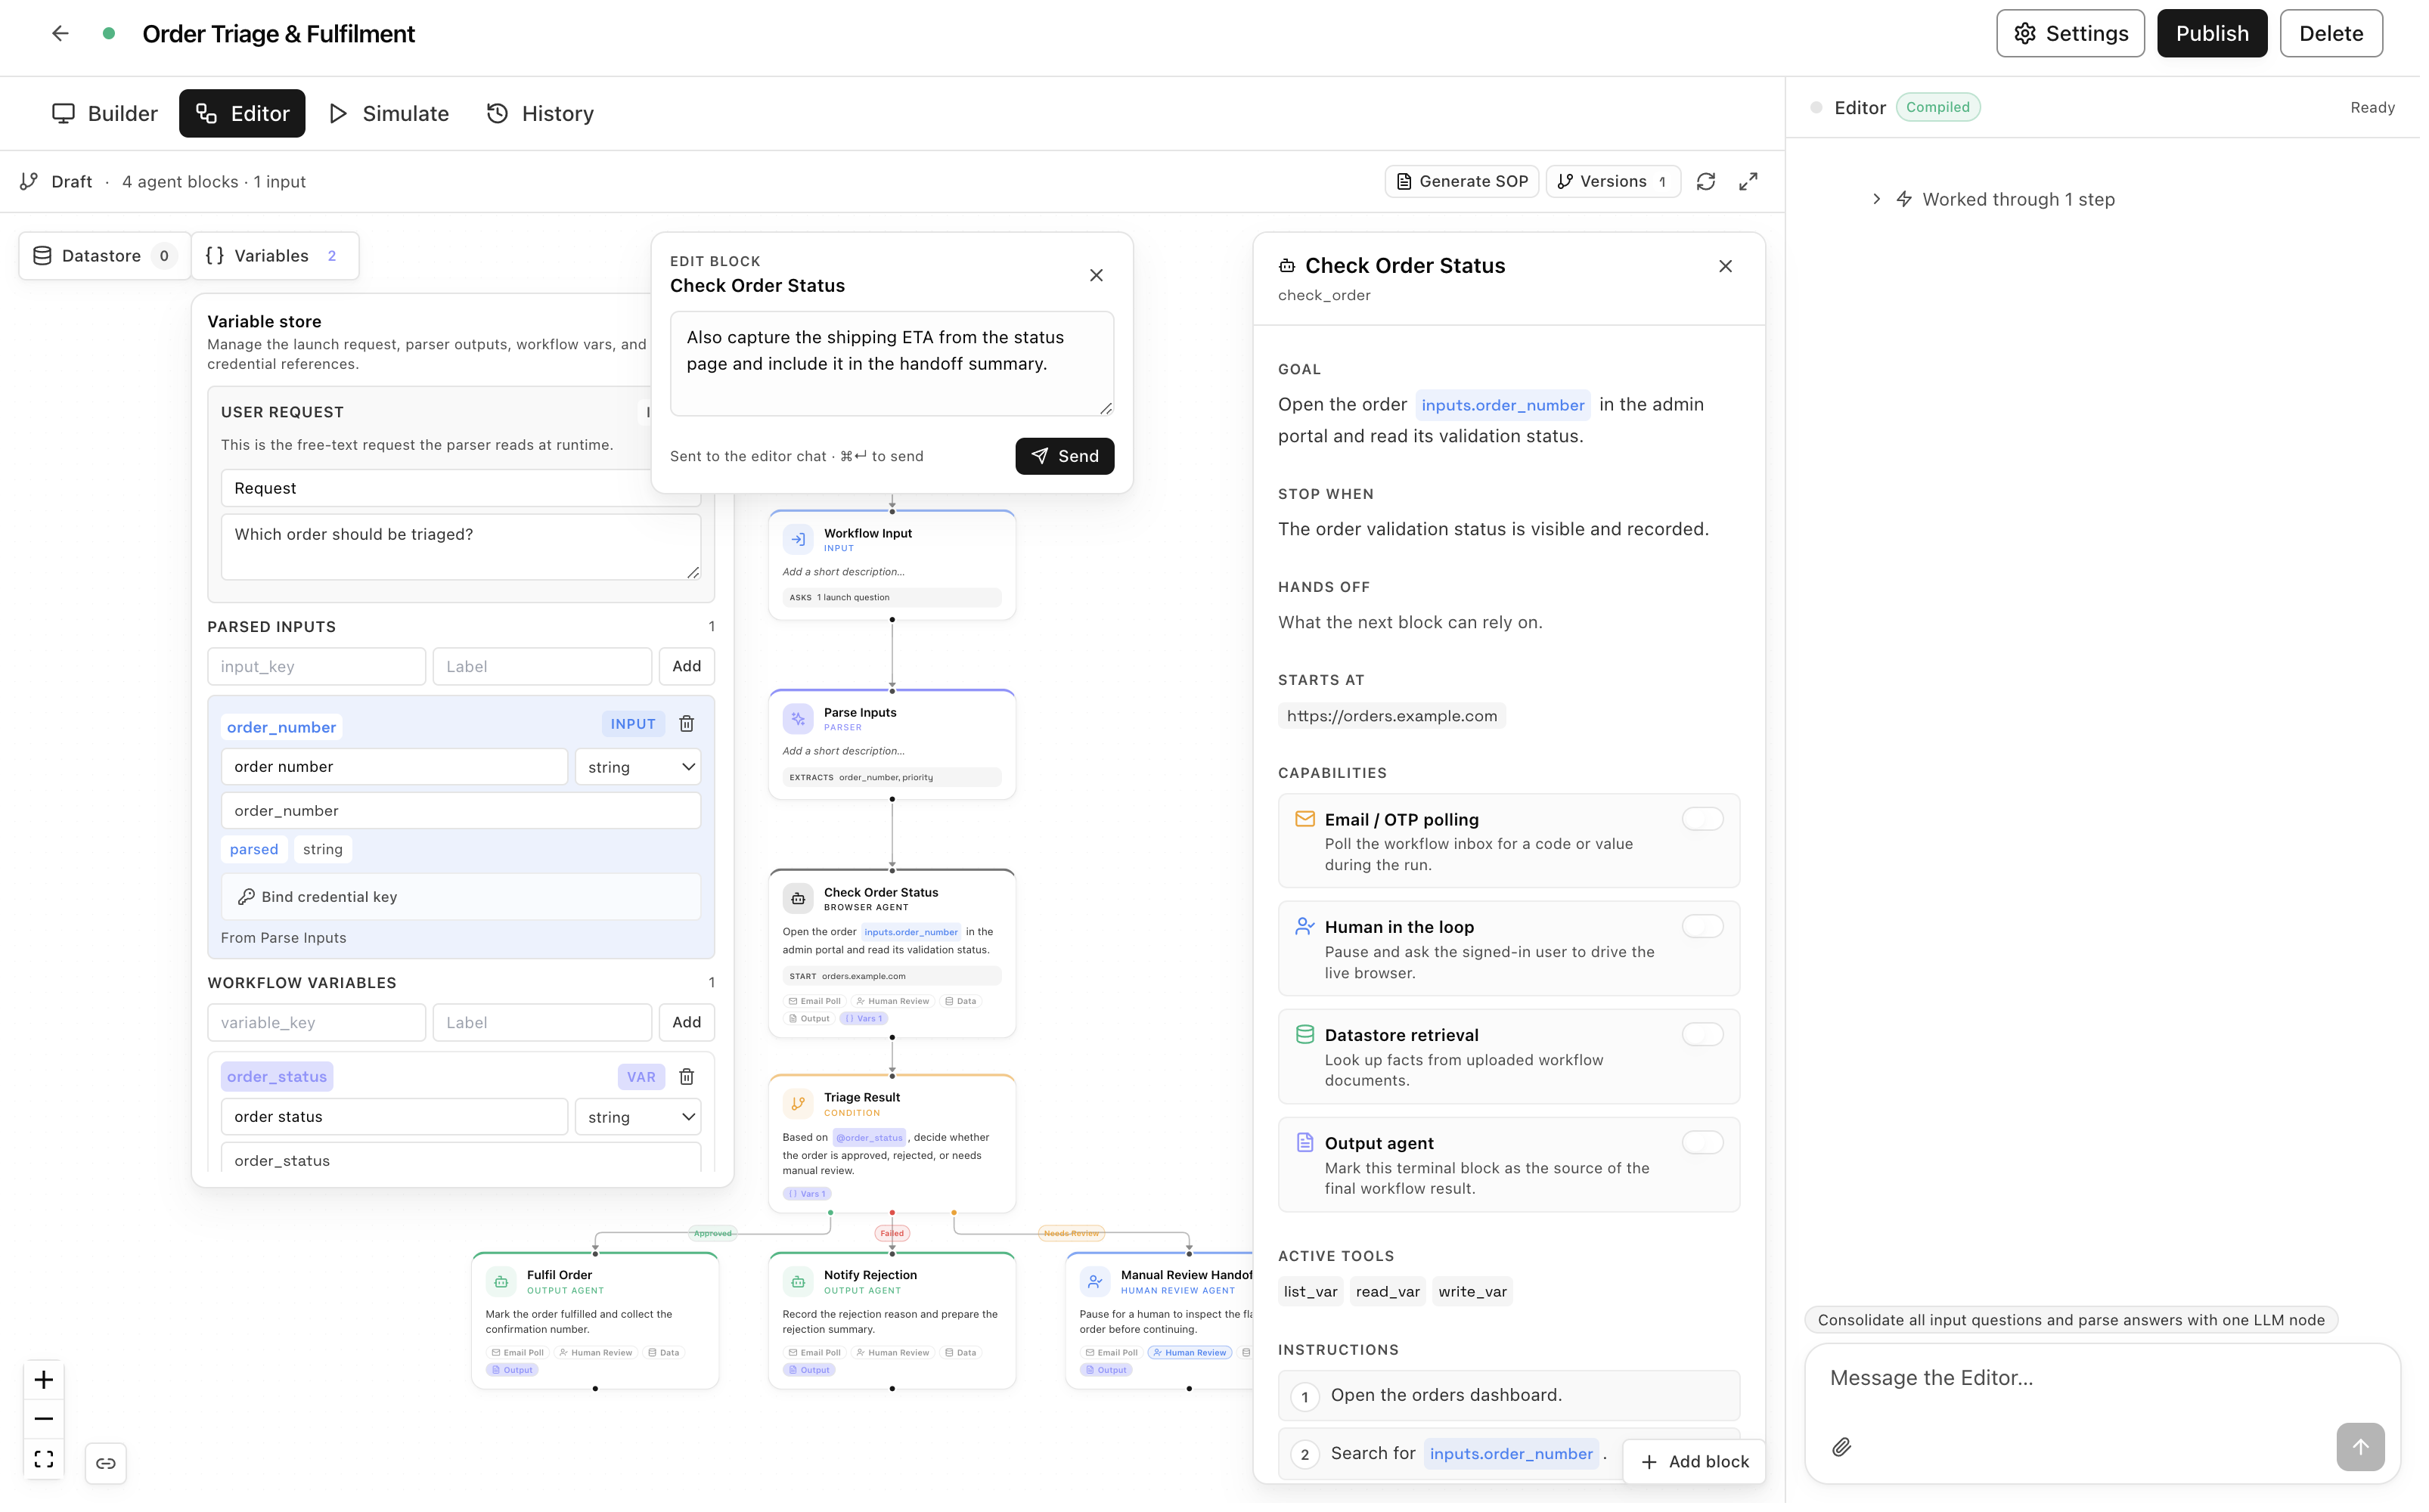The image size is (2429, 1512).
Task: Delete the order_status variable
Action: (689, 1081)
